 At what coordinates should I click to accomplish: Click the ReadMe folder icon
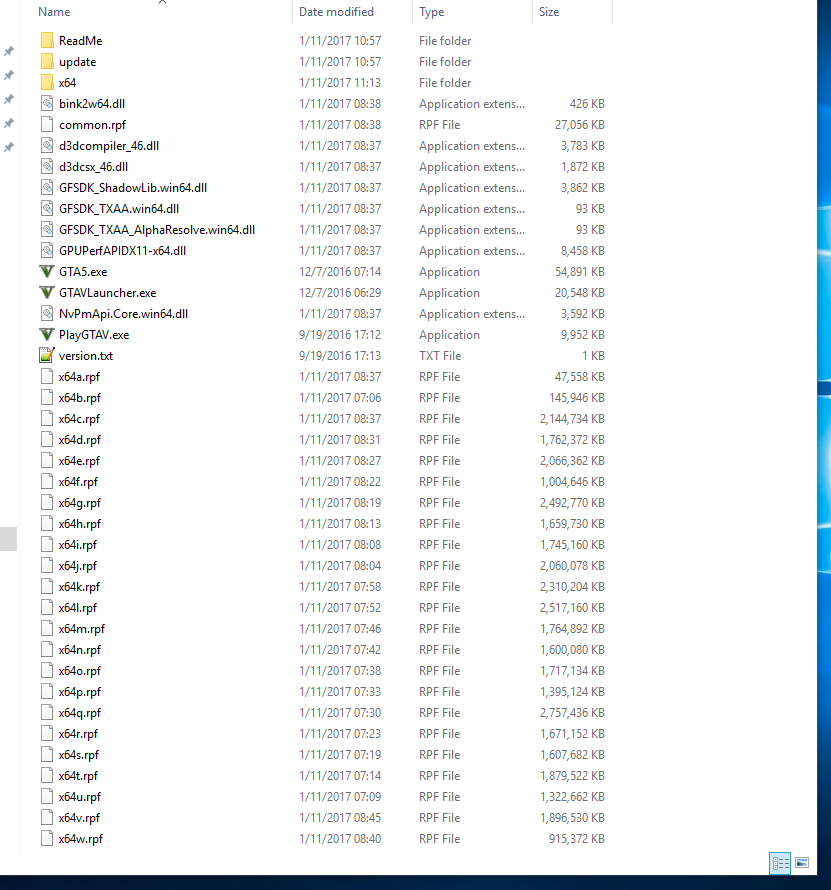pos(47,41)
